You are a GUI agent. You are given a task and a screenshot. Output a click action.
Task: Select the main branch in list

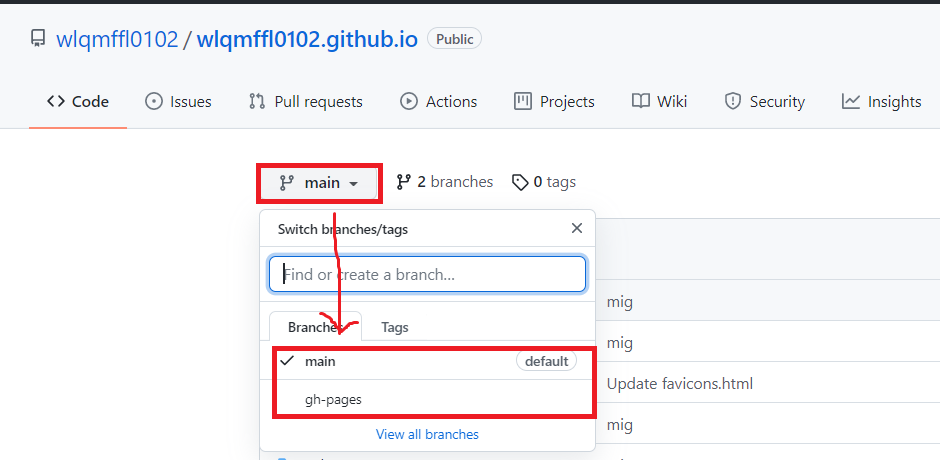tap(320, 361)
